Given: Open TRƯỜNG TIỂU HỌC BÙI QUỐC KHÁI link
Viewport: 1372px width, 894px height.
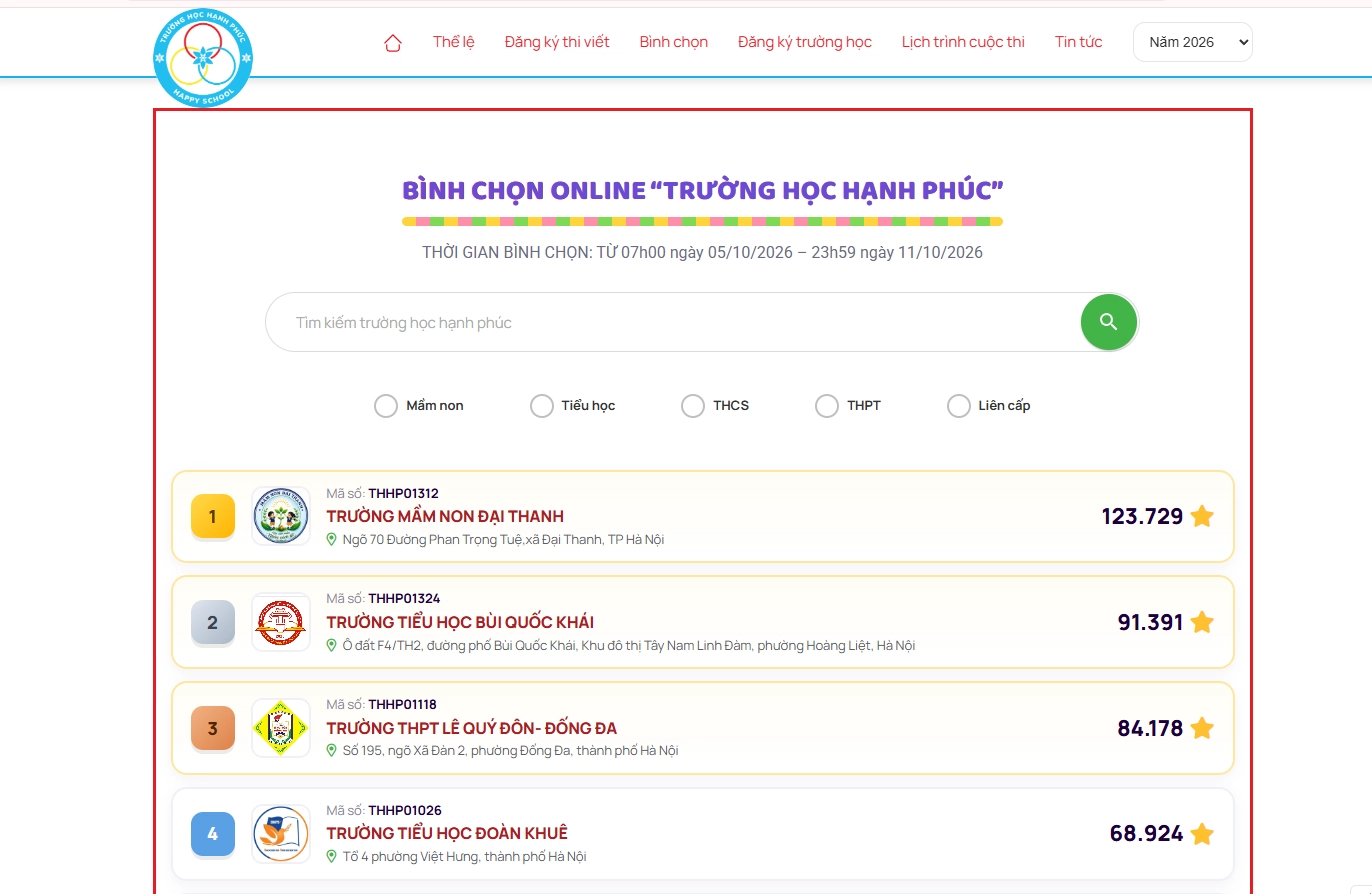Looking at the screenshot, I should tap(460, 622).
